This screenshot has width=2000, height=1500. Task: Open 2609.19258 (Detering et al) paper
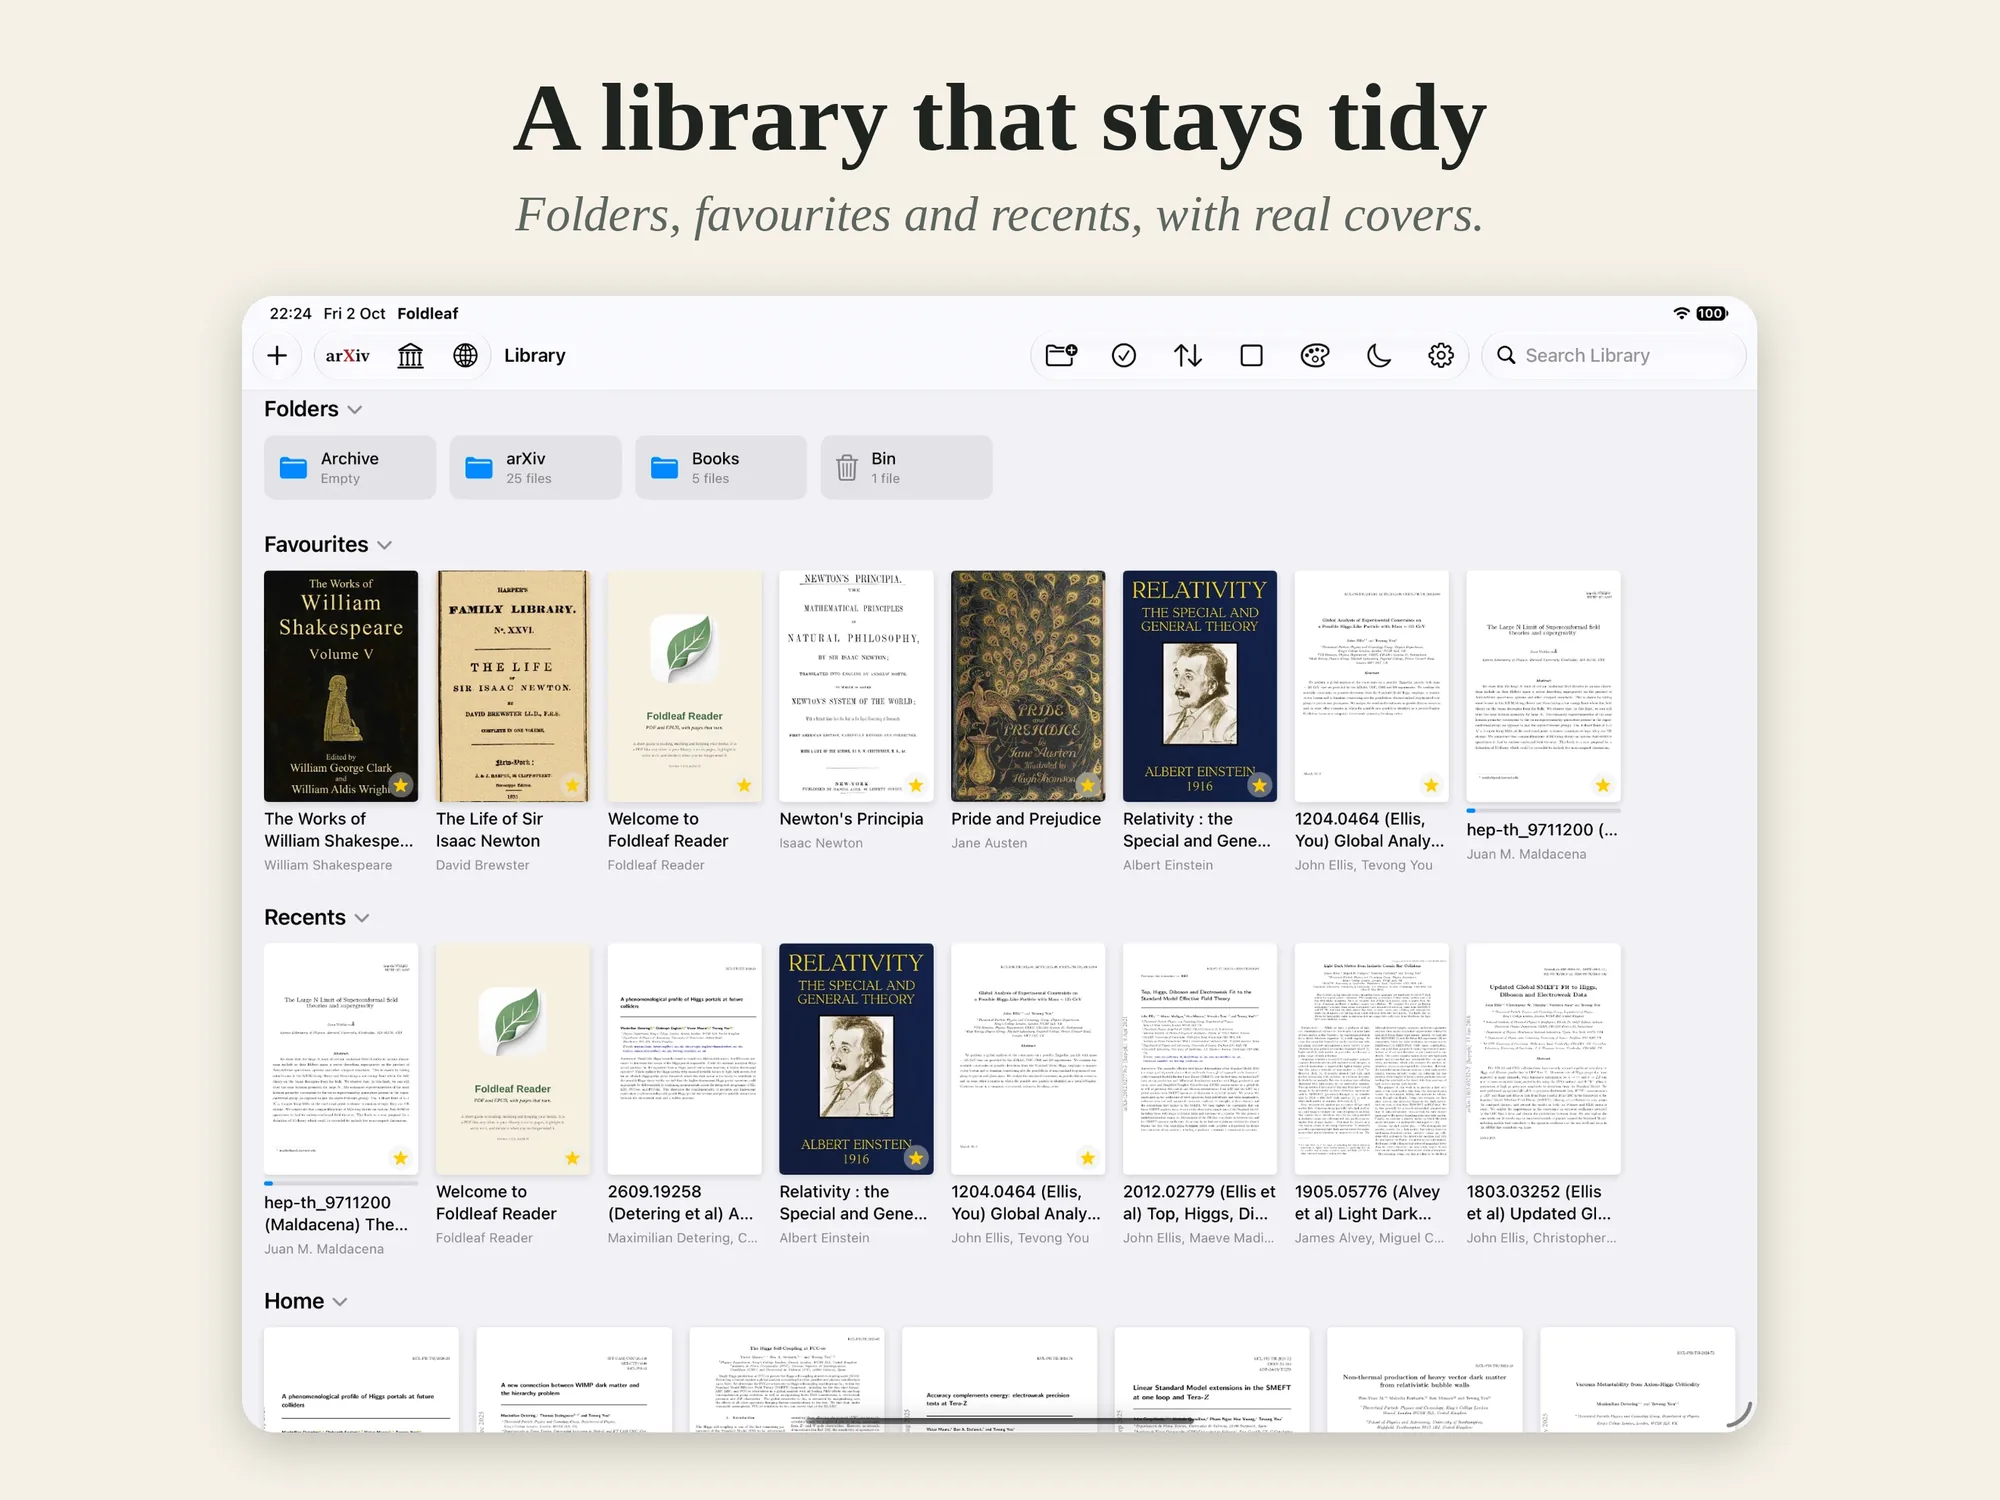tap(685, 1059)
